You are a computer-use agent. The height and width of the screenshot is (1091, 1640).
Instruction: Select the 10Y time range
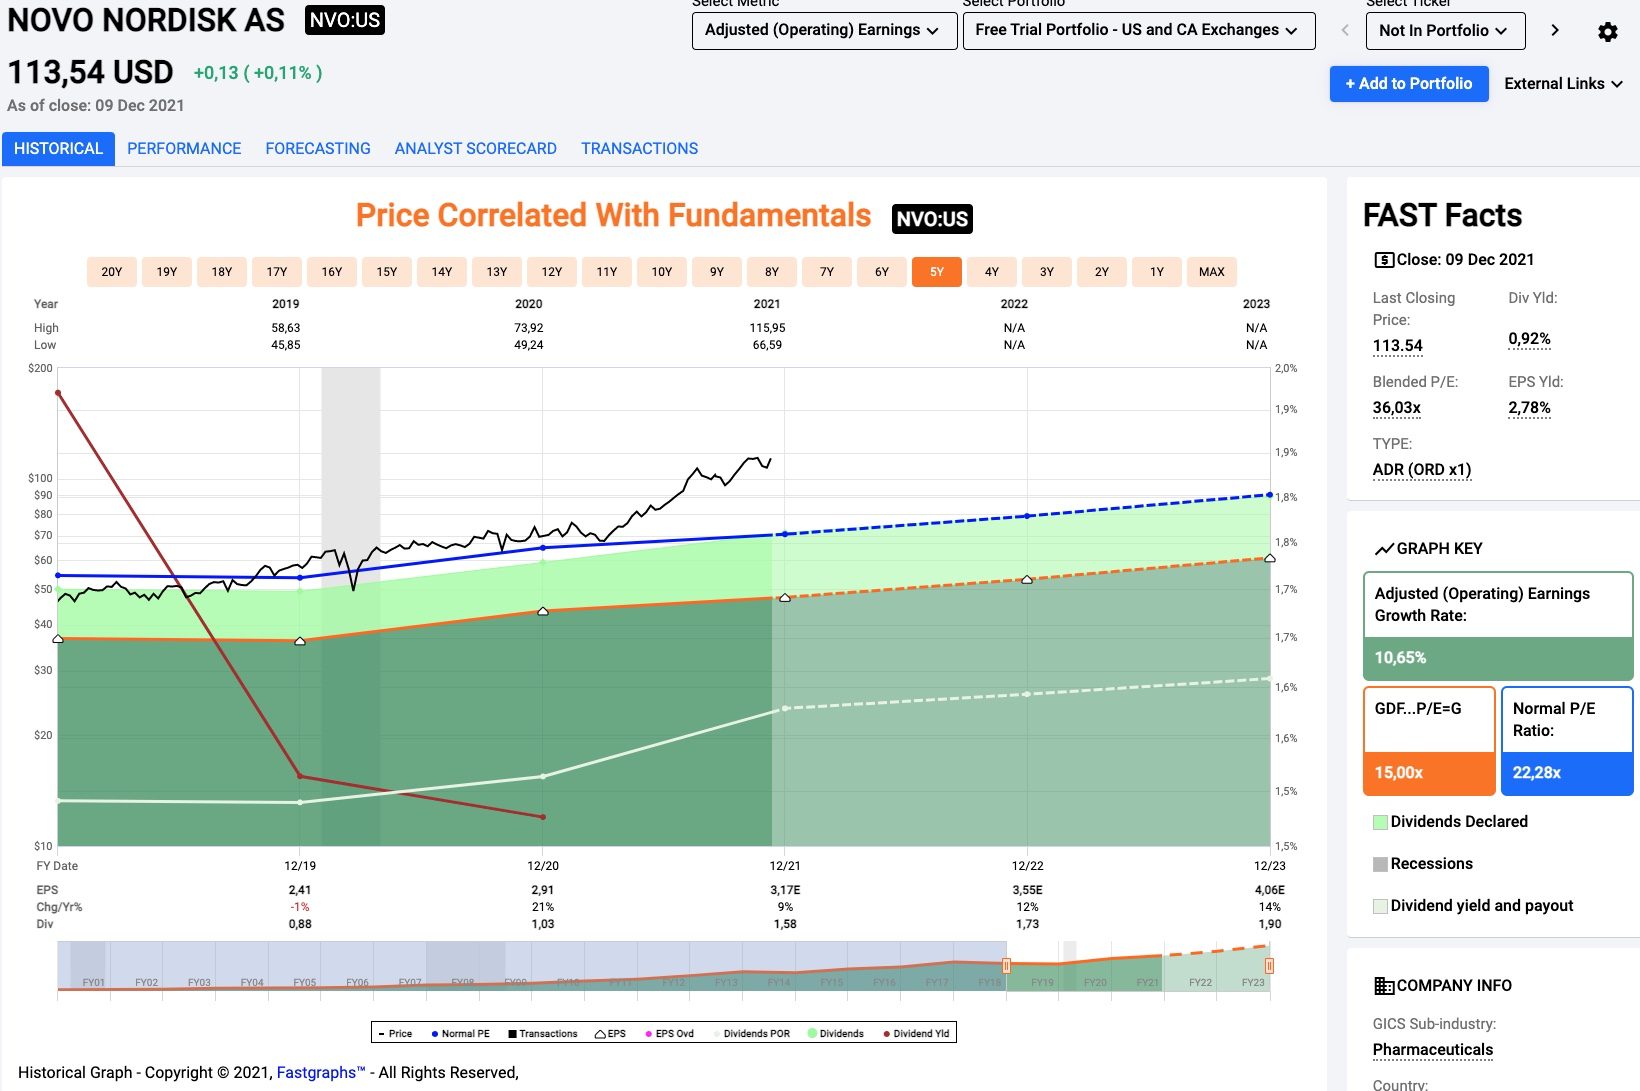[x=662, y=272]
